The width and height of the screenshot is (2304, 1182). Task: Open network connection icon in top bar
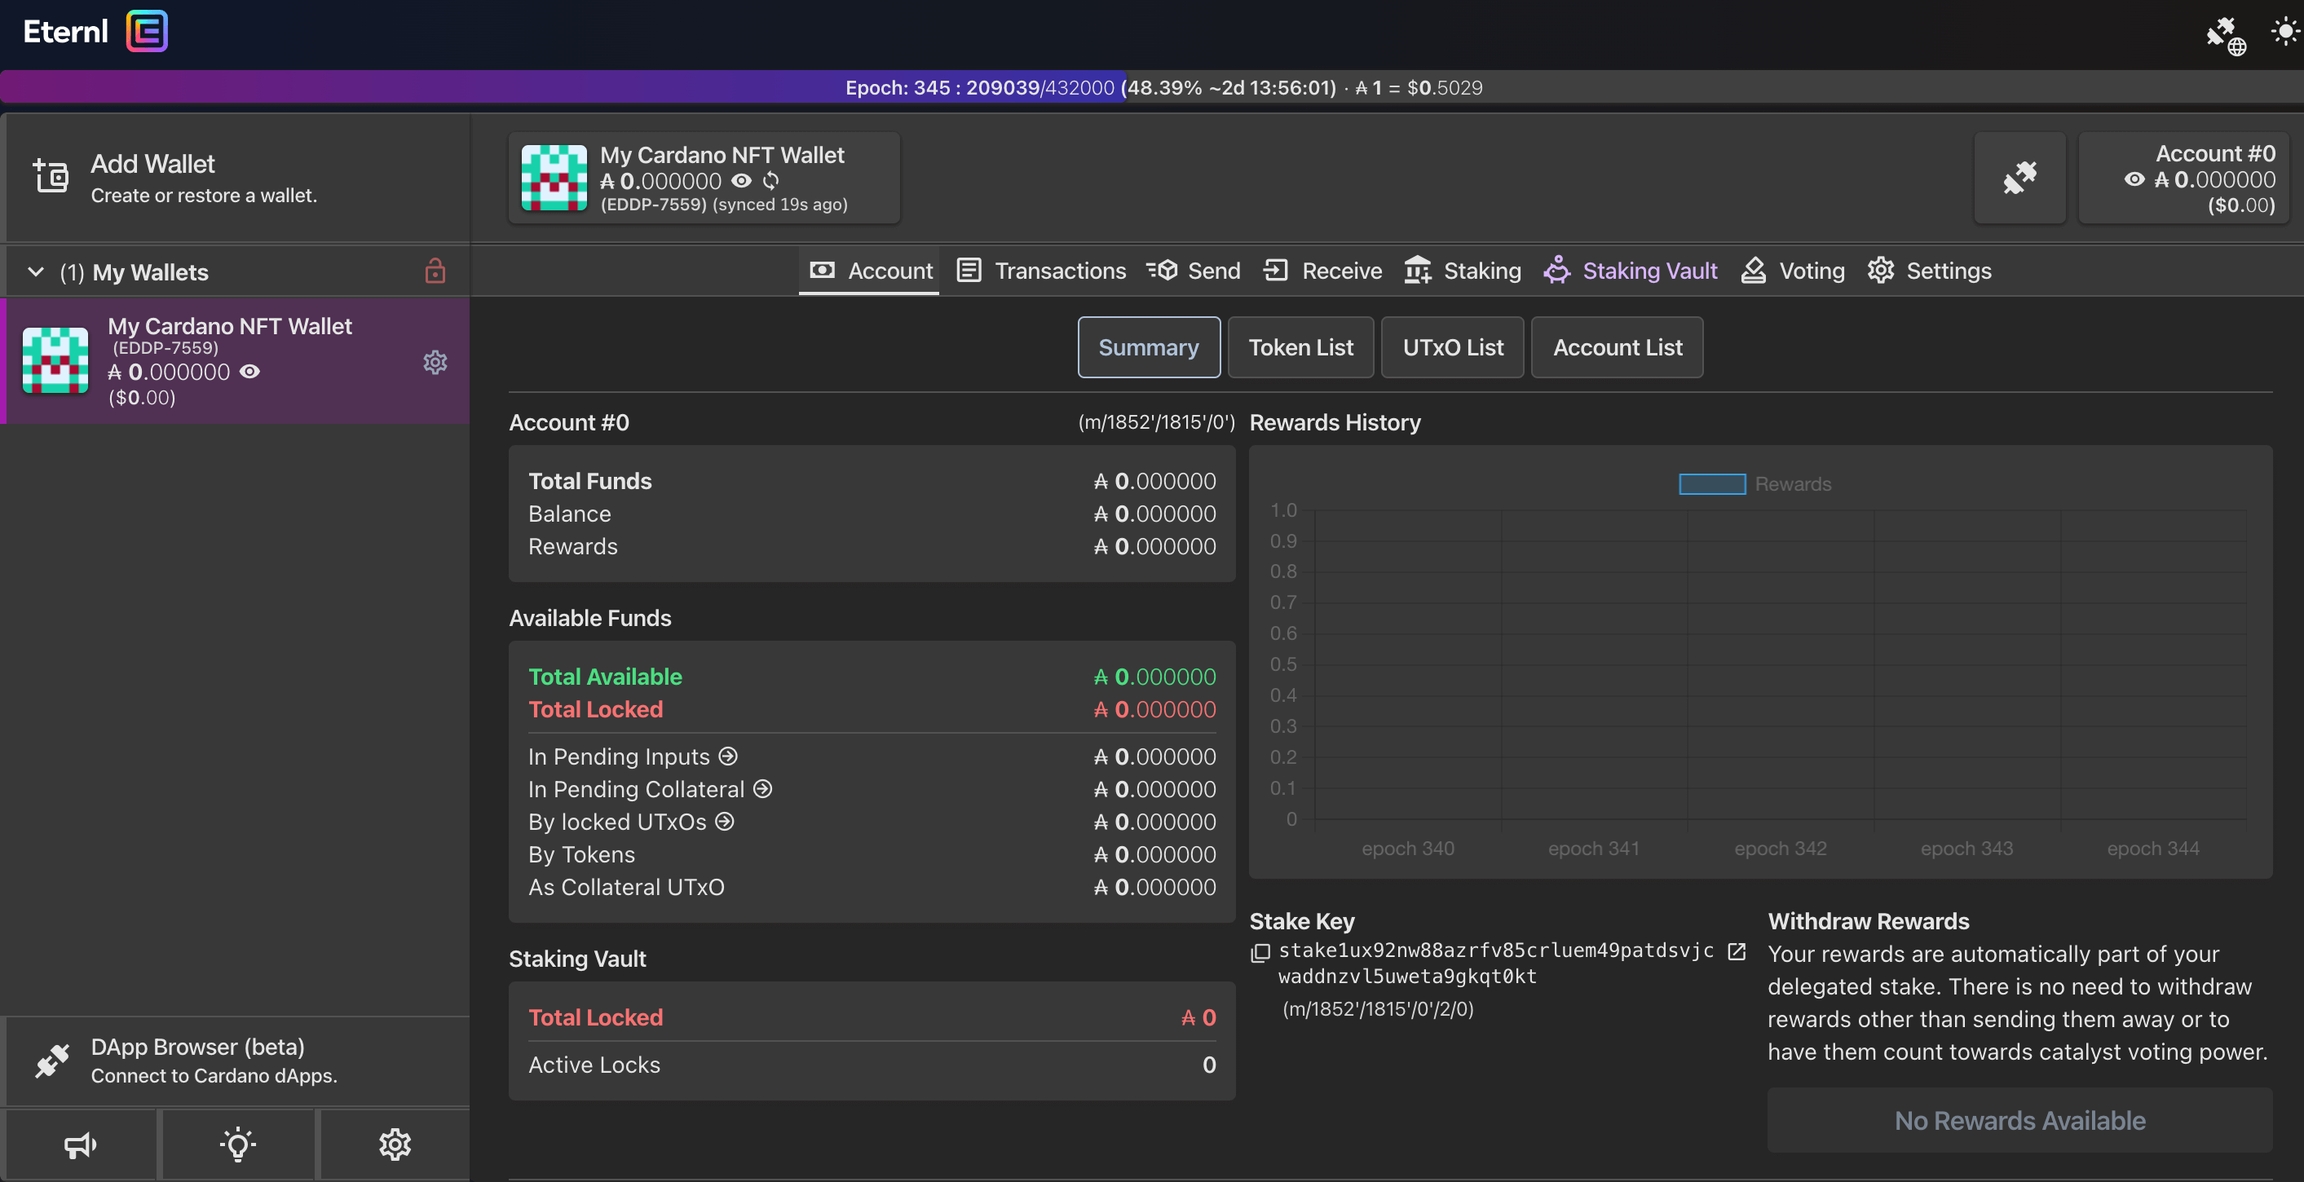(x=2225, y=35)
